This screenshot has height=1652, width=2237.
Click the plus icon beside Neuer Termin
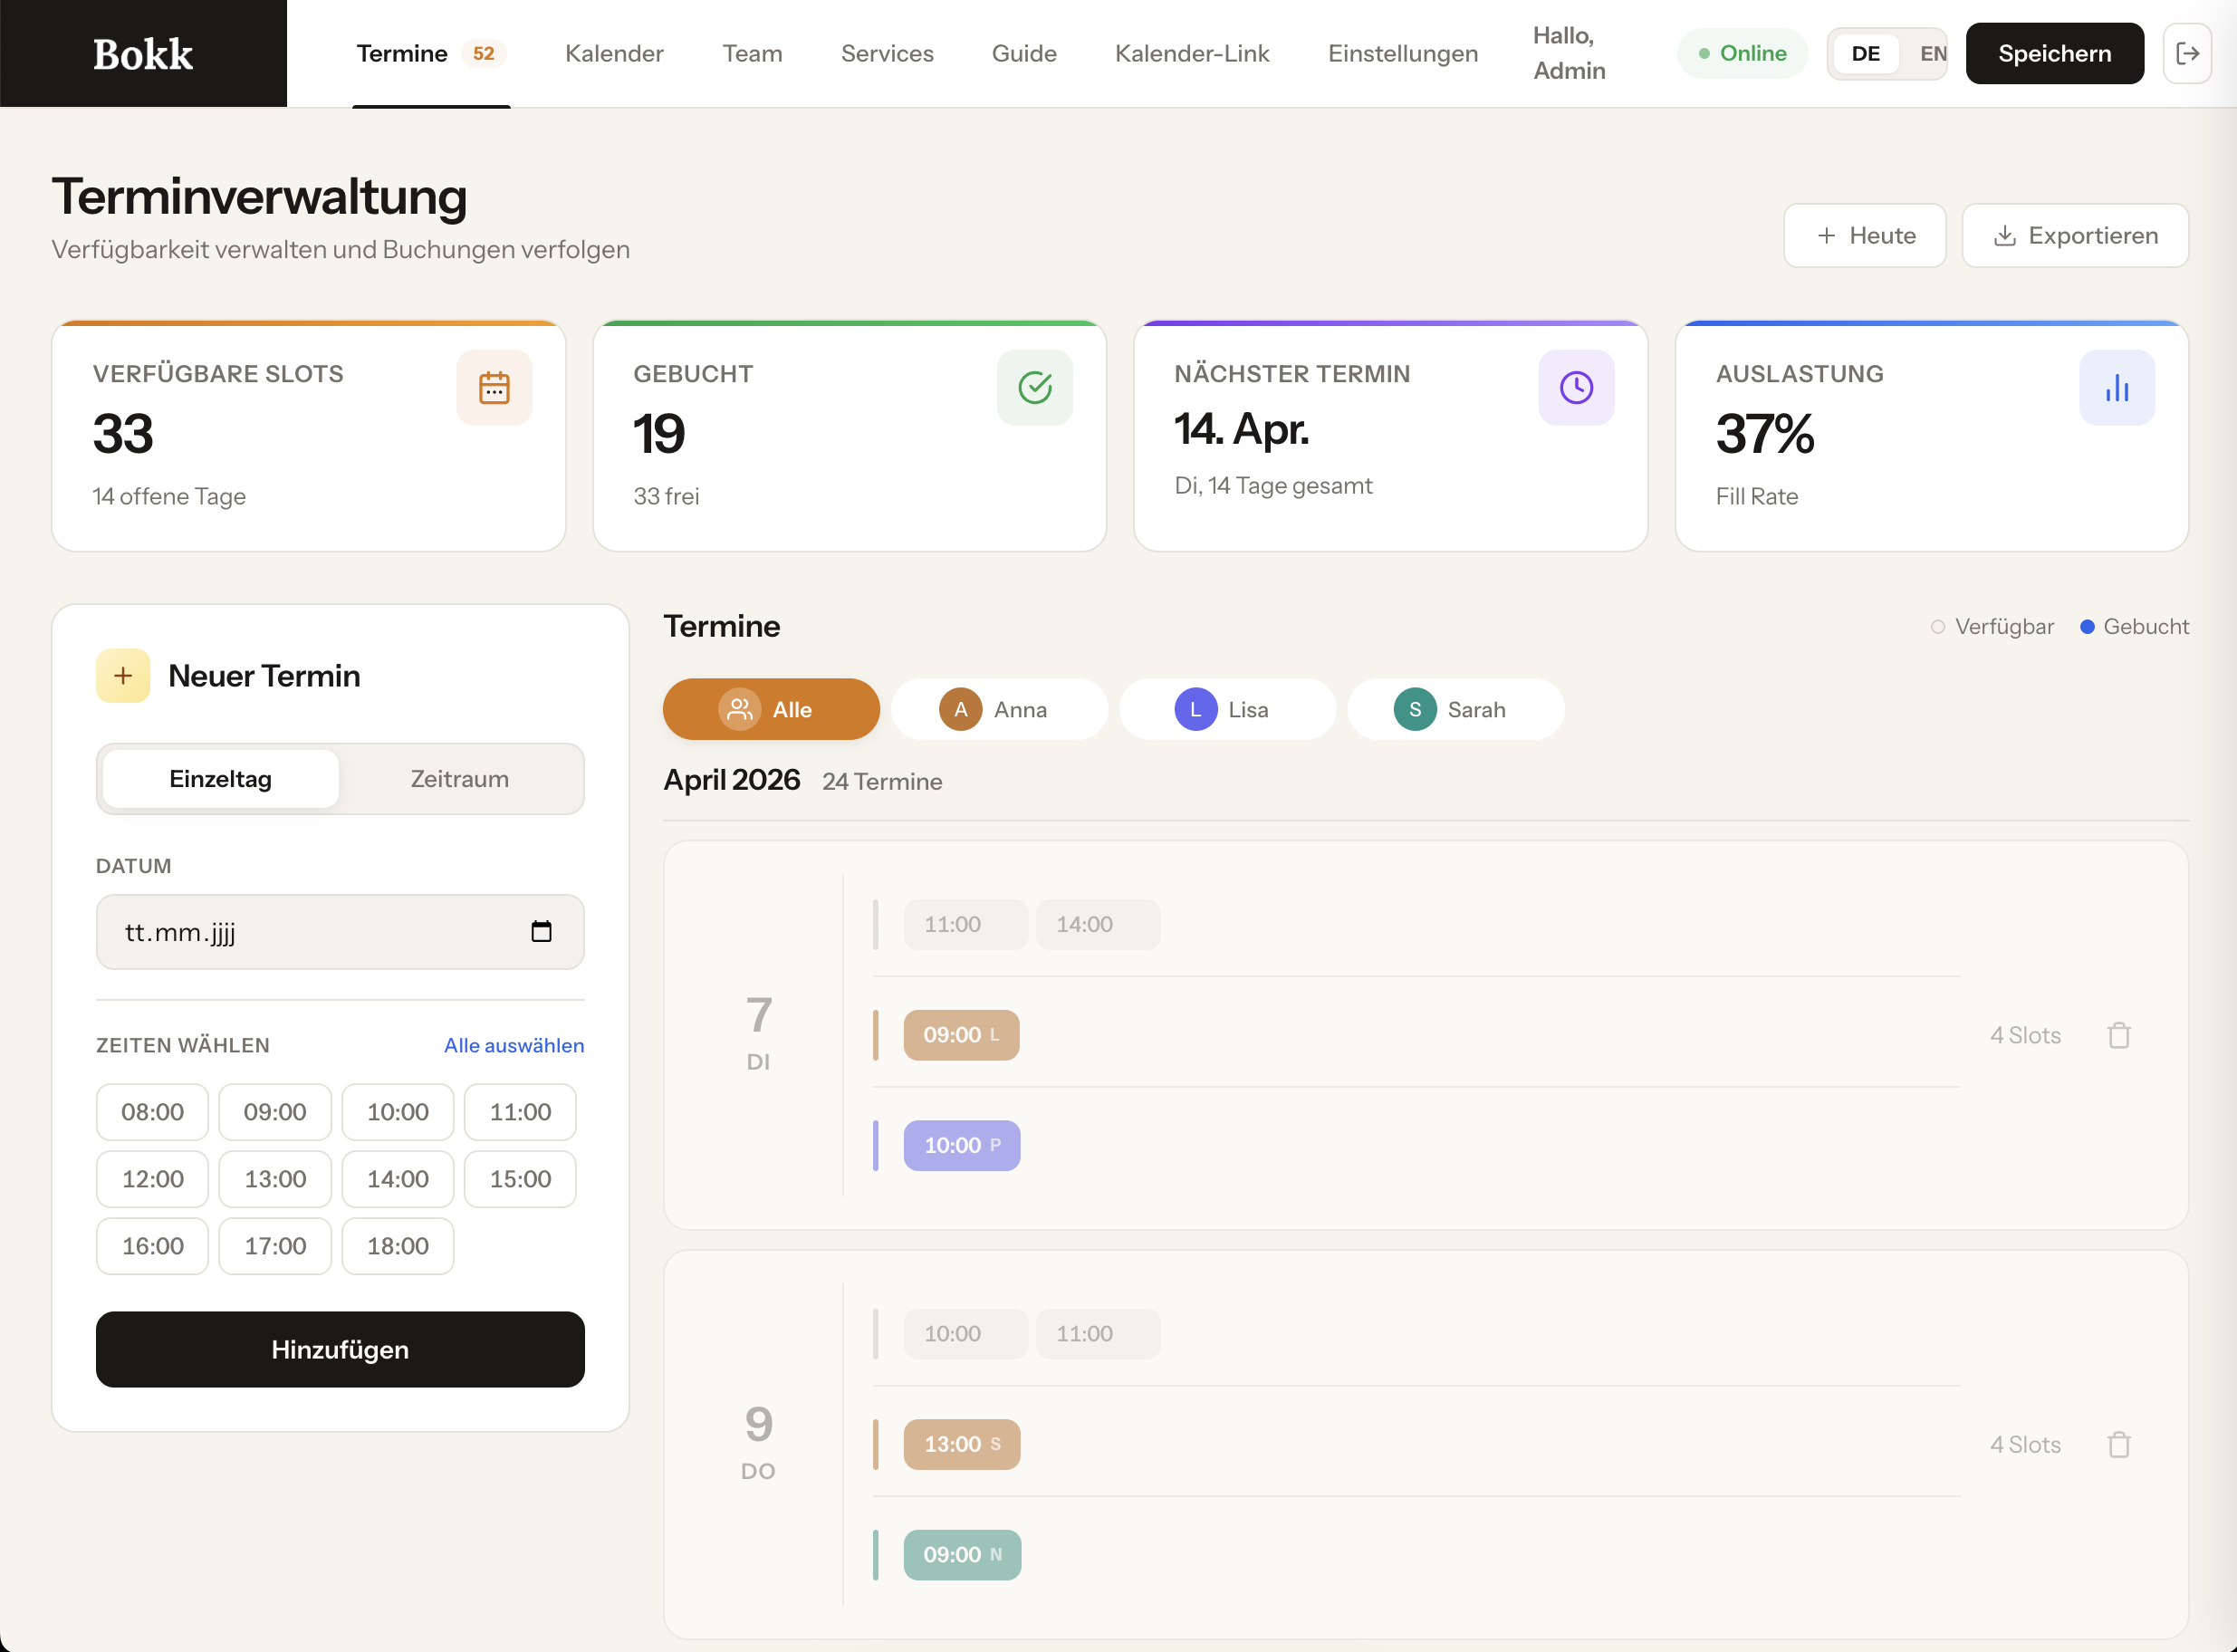tap(122, 675)
